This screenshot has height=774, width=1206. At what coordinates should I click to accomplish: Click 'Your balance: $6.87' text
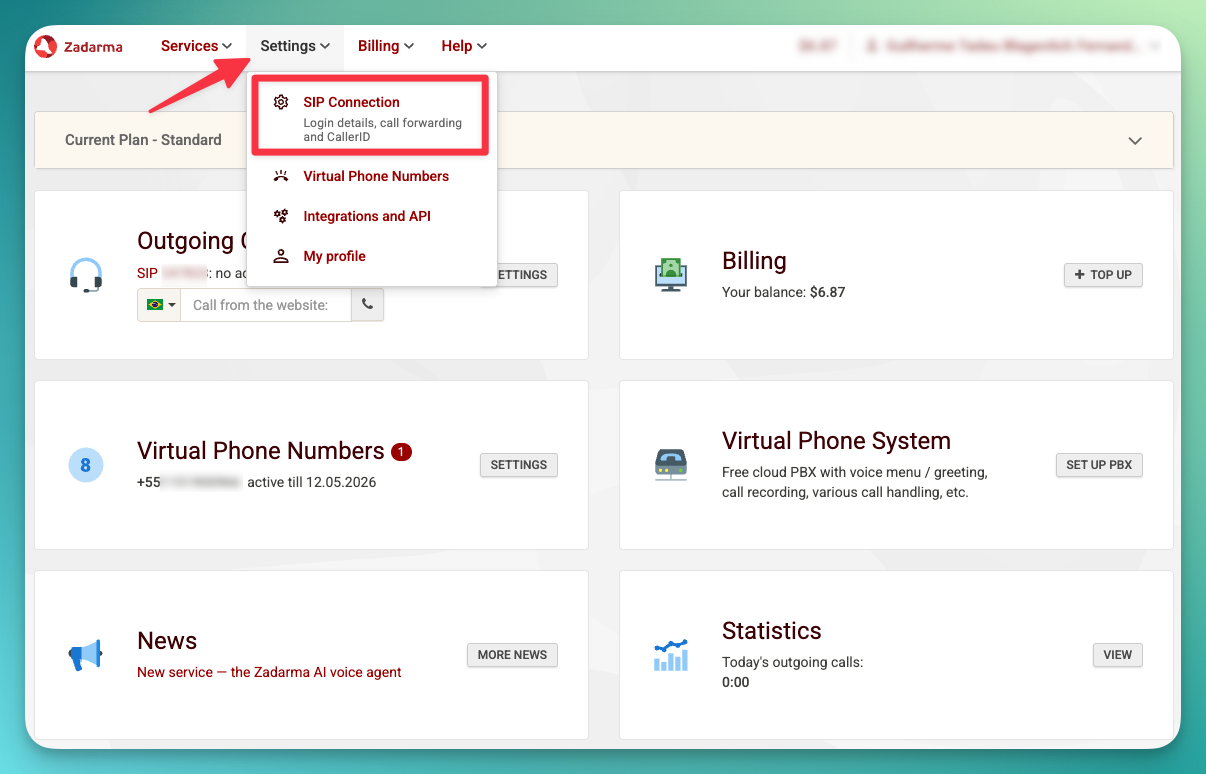[x=783, y=292]
